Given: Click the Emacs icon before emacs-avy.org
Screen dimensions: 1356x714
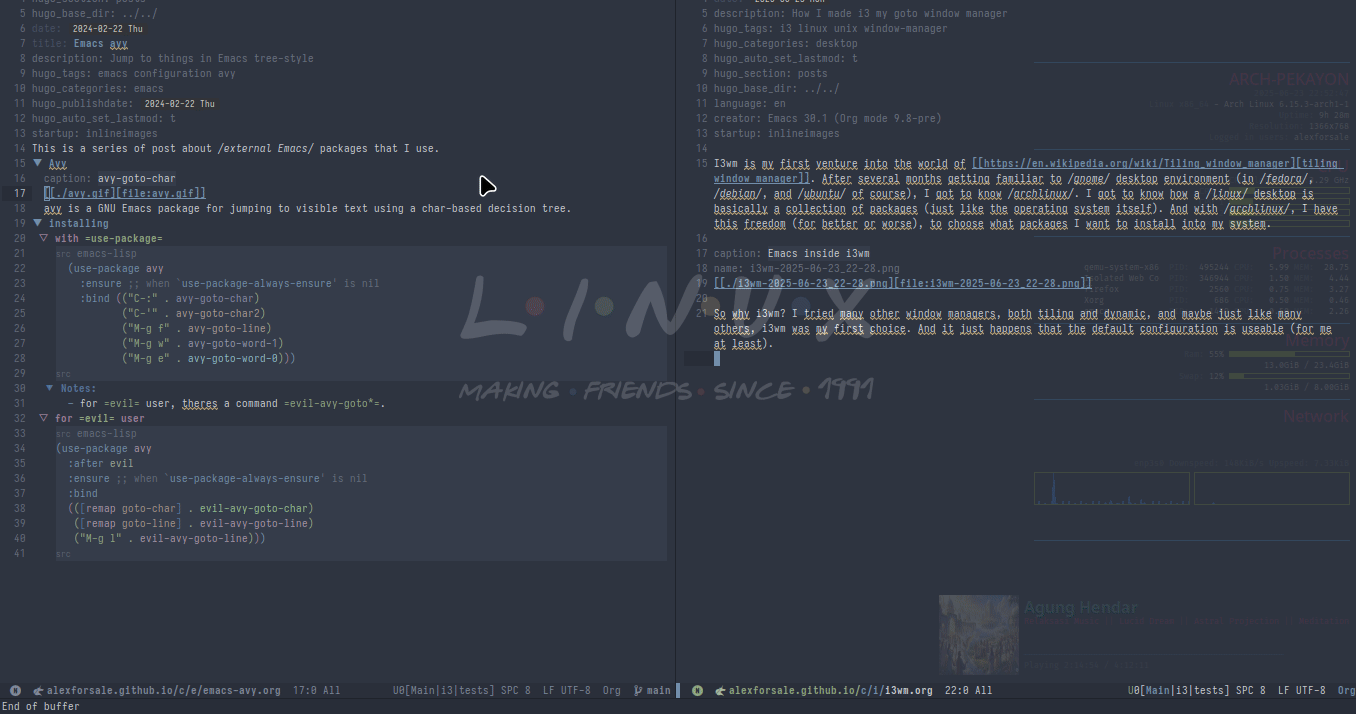Looking at the screenshot, I should (x=37, y=690).
